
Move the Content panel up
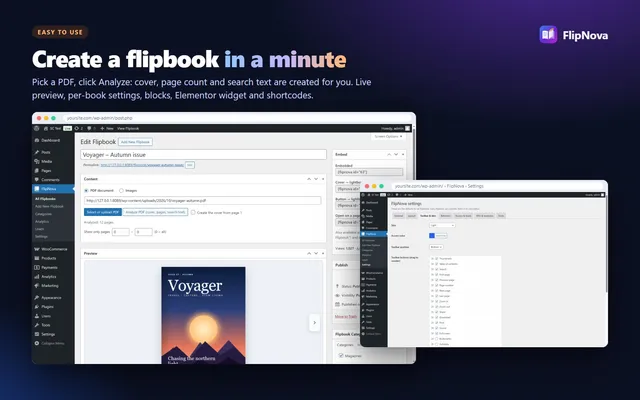tap(309, 179)
